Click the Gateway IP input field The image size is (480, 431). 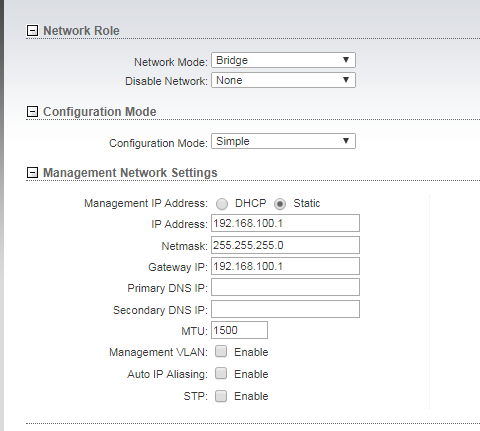coord(285,266)
